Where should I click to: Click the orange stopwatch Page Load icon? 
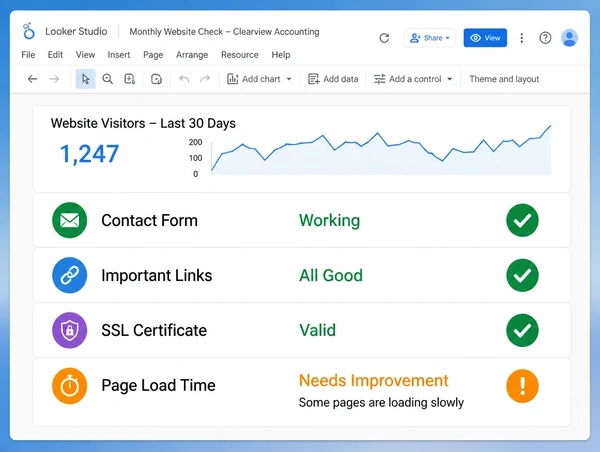click(70, 386)
